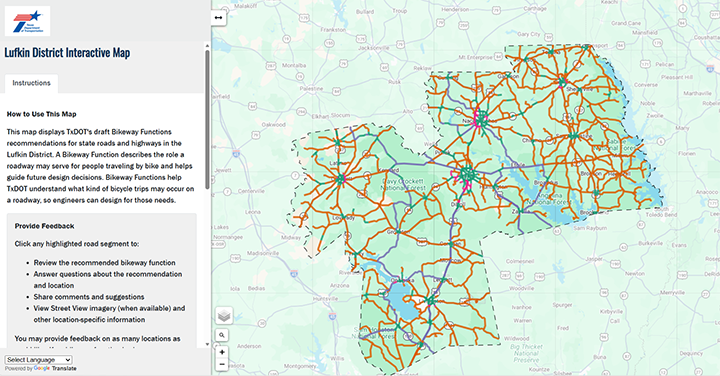Click the Lufkin District Interactive Map title
720x376 pixels.
[x=67, y=53]
